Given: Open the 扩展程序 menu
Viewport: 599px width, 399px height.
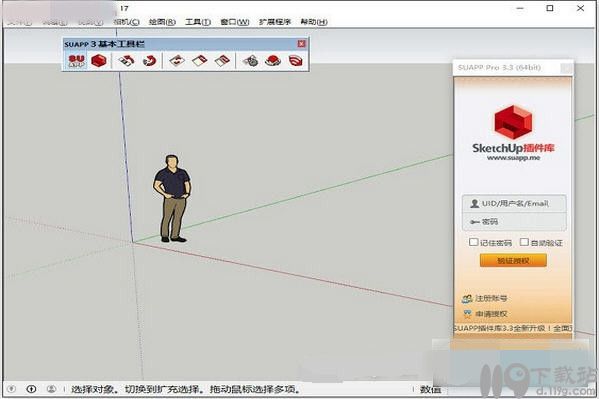Looking at the screenshot, I should [275, 22].
